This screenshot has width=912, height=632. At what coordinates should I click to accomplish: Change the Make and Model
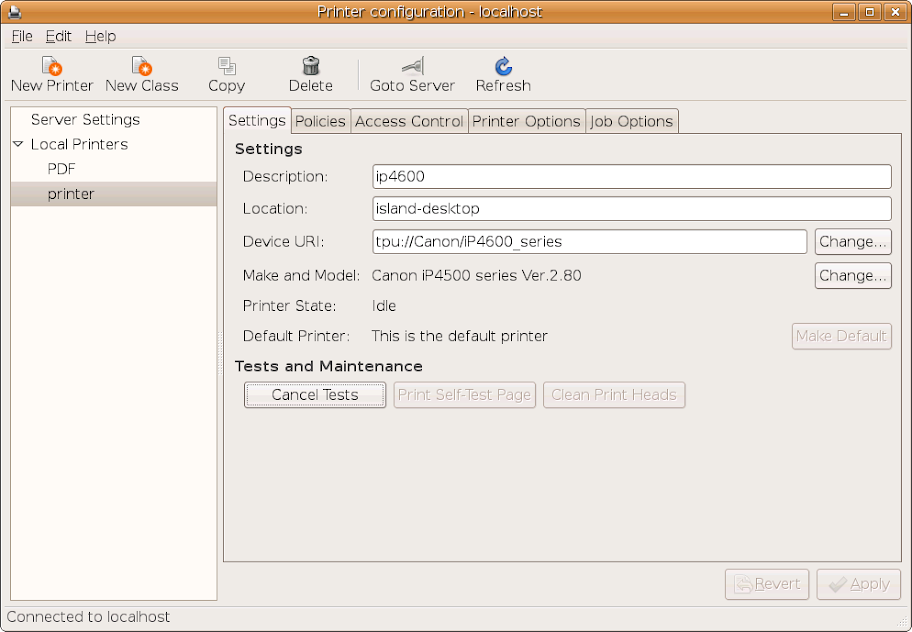(x=852, y=275)
